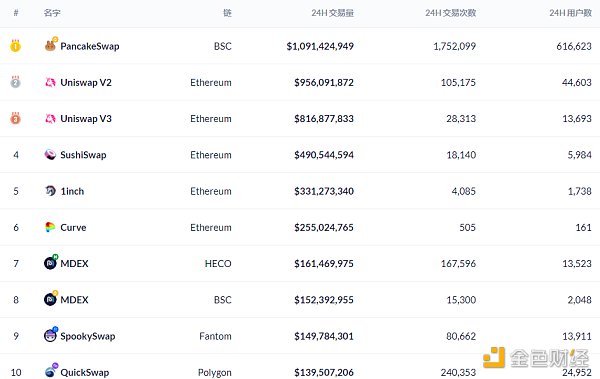Open the PancakeSwap name link
The height and width of the screenshot is (379, 600).
90,46
